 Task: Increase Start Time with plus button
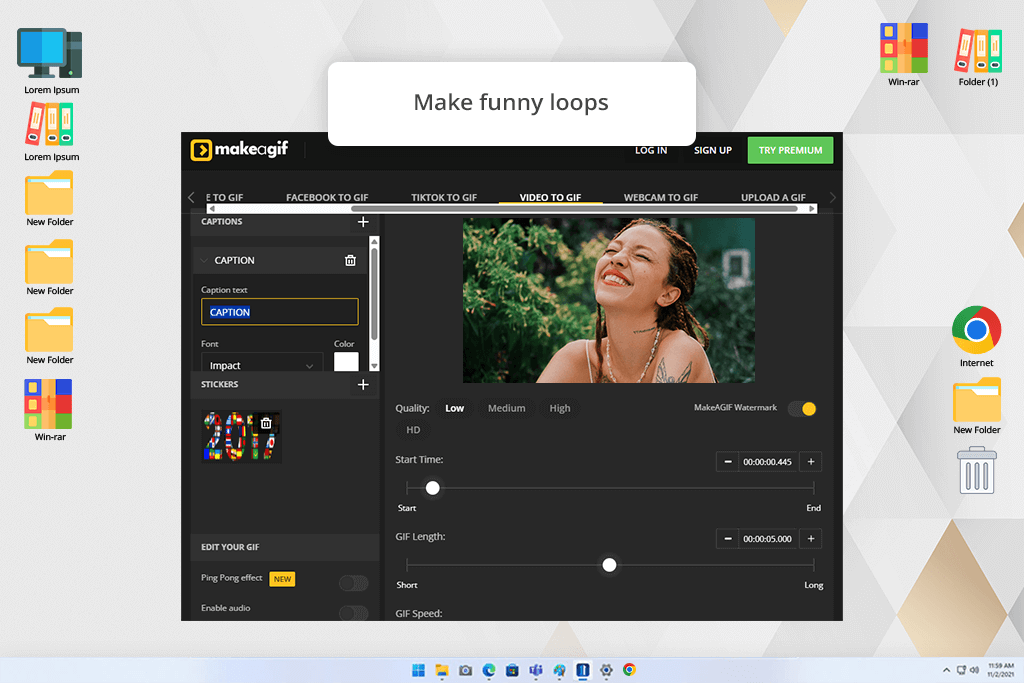click(810, 462)
